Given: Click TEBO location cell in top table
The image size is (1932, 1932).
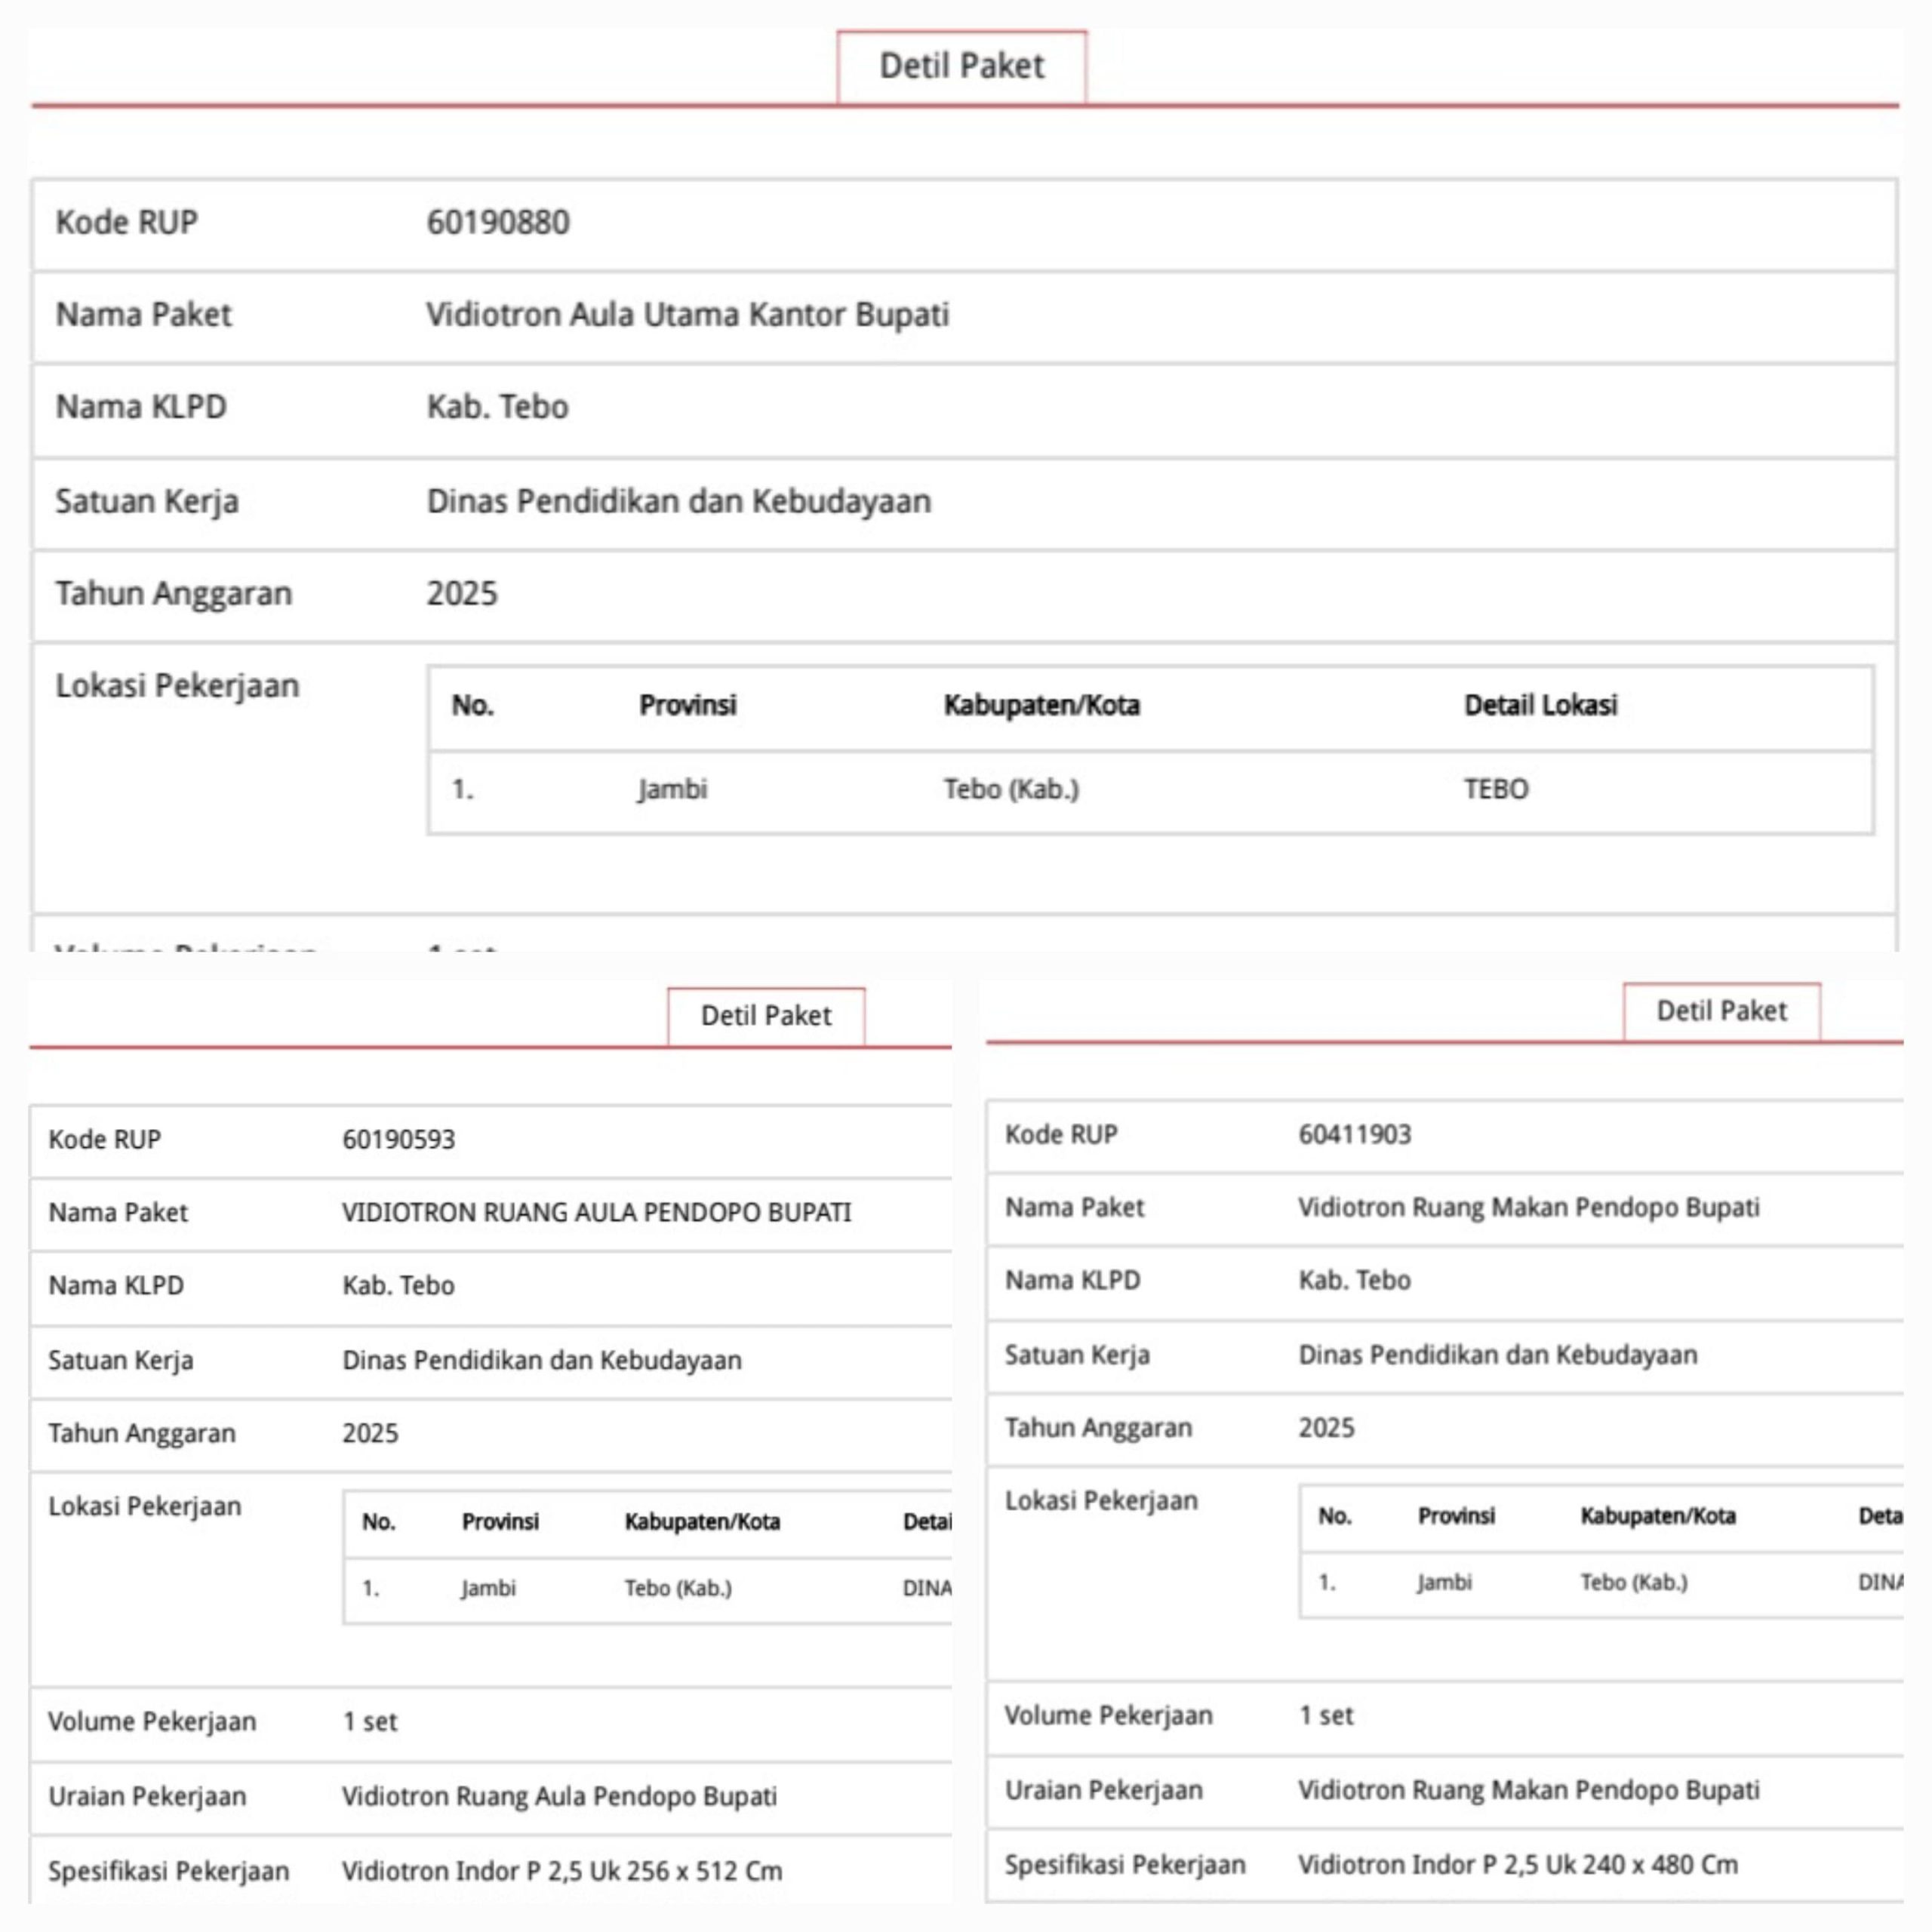Looking at the screenshot, I should 1496,790.
